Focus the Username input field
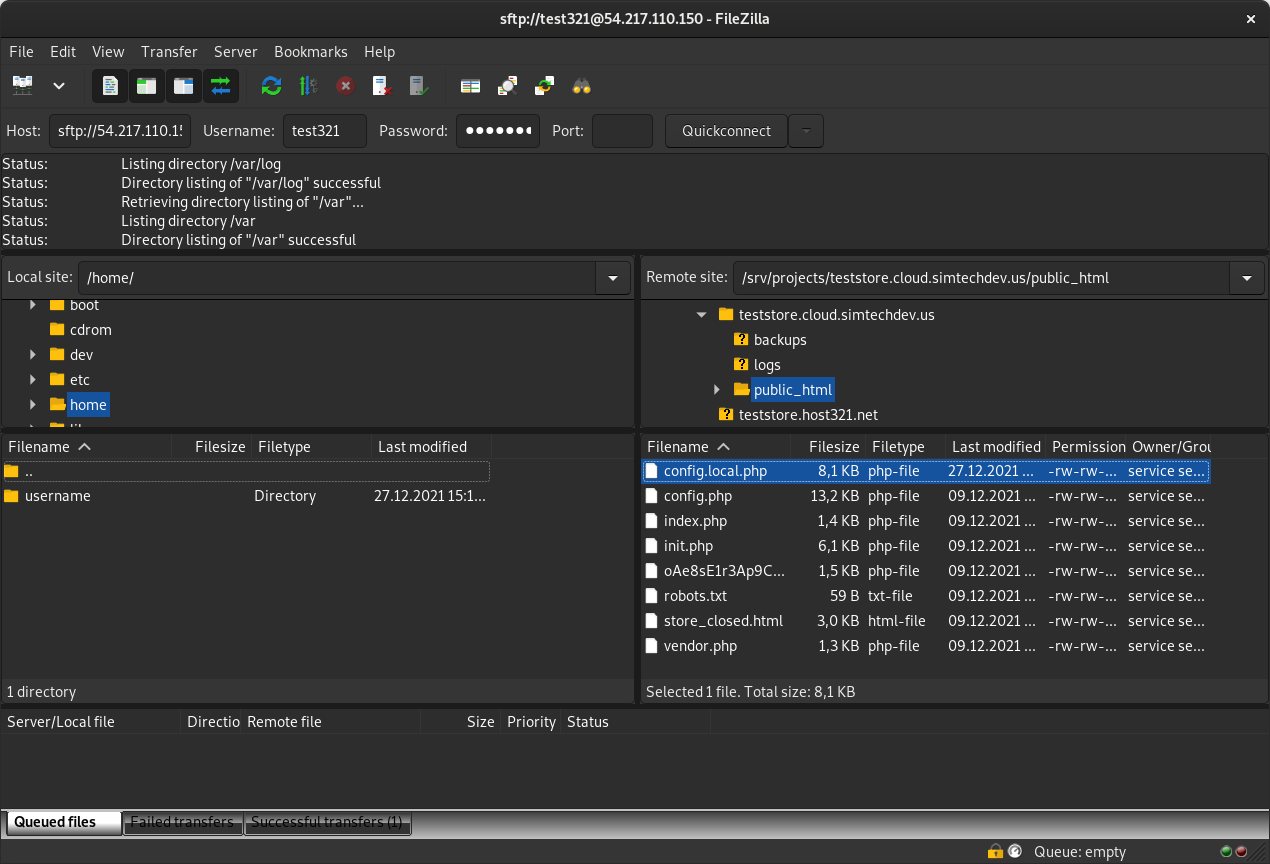The image size is (1270, 864). click(325, 131)
